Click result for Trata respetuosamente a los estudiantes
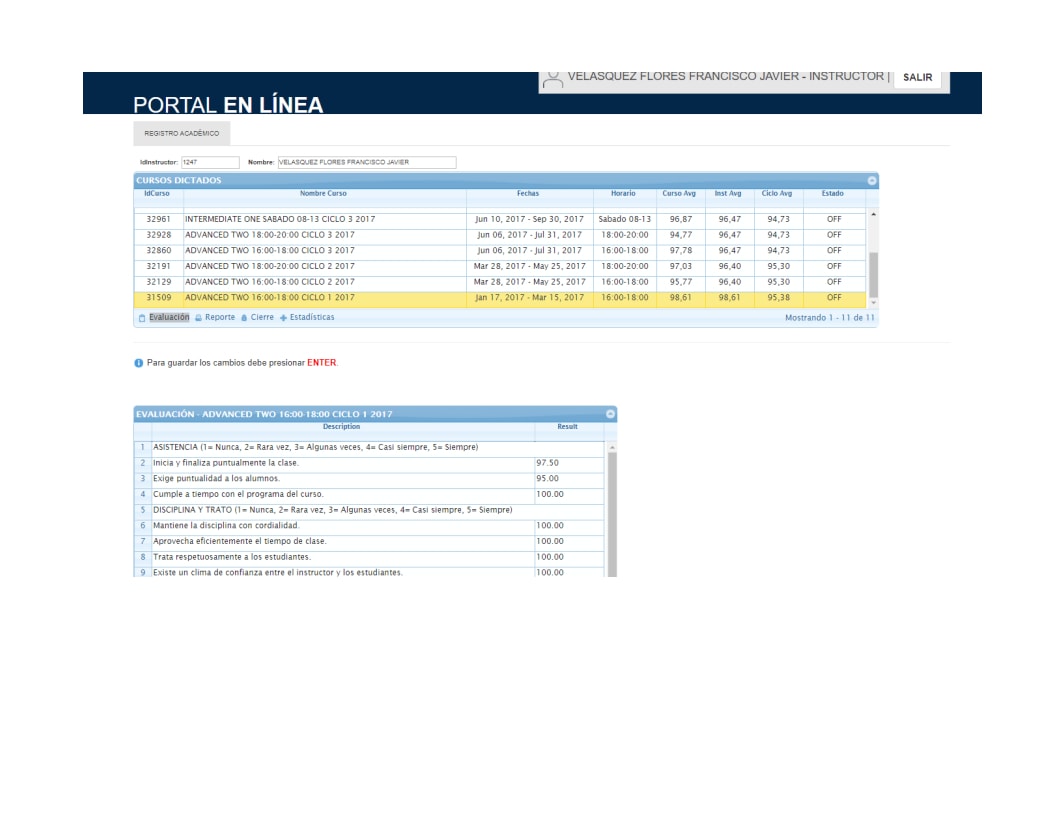Viewport: 1055px width, 815px height. pos(569,557)
